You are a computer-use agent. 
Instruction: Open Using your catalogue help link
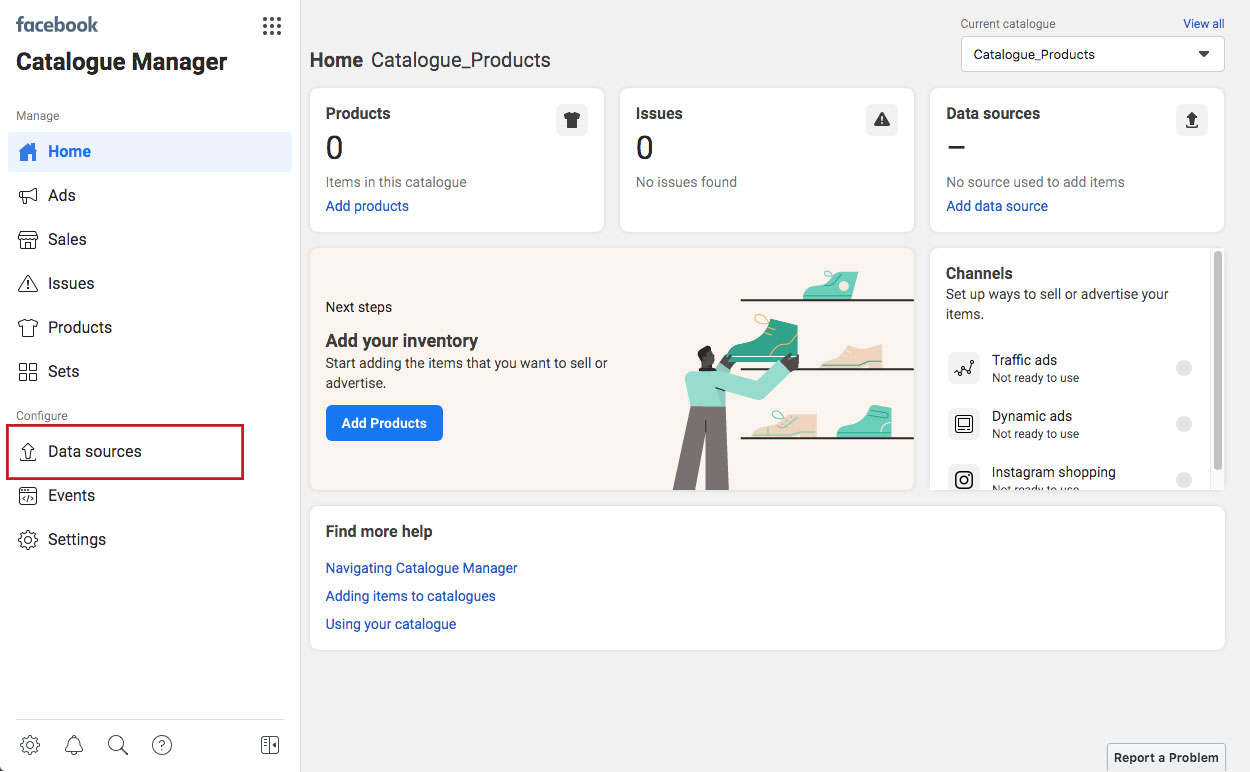pos(391,624)
